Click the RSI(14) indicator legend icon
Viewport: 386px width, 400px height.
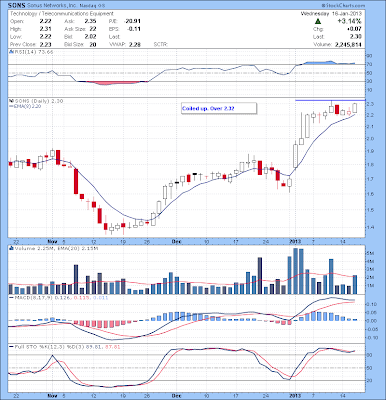point(10,52)
